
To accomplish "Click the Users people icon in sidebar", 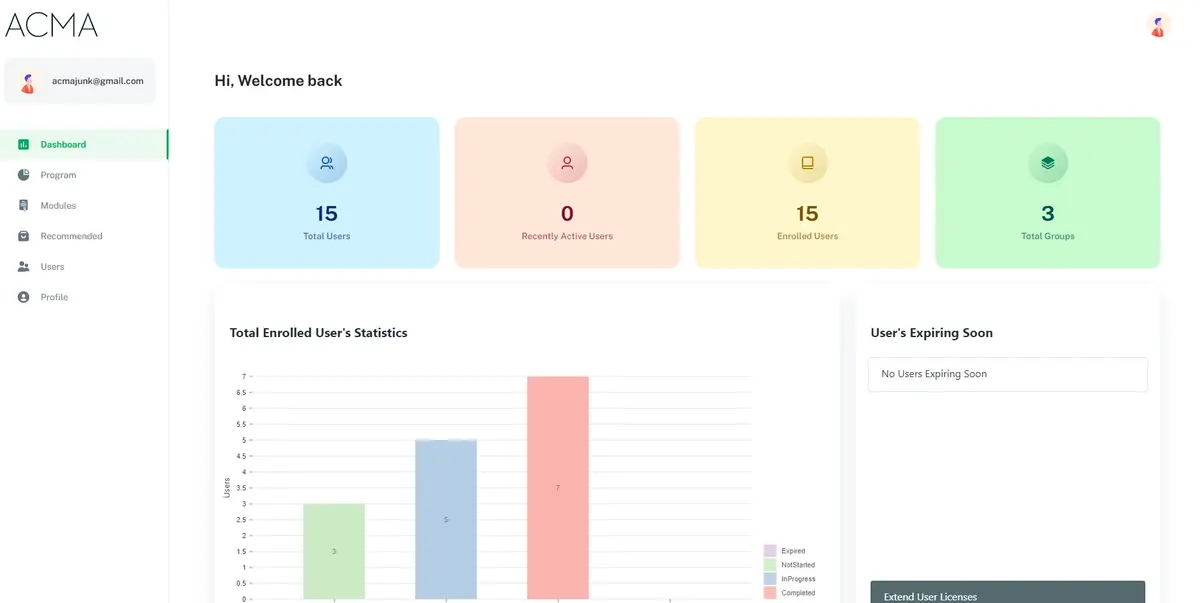I will point(23,267).
